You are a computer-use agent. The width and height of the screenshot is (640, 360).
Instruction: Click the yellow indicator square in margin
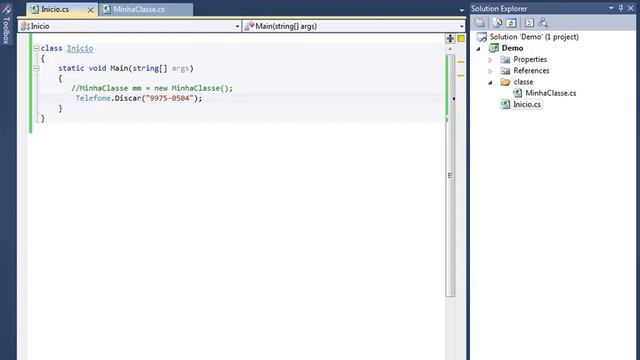point(461,38)
